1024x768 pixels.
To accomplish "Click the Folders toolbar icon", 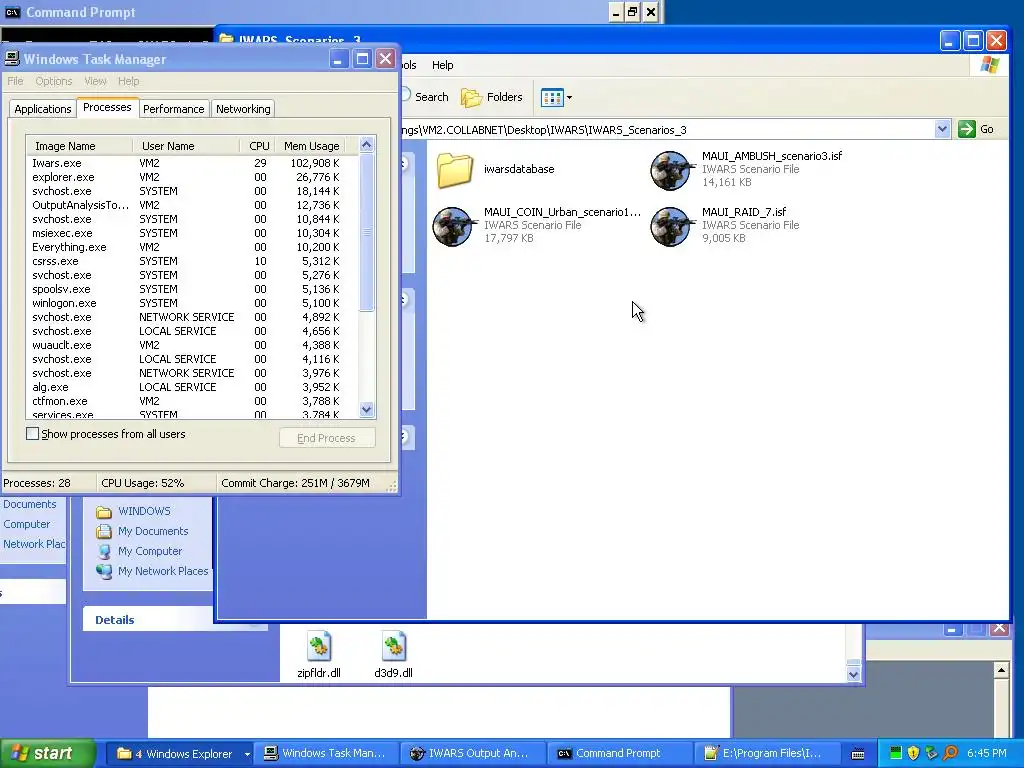I will pos(471,97).
